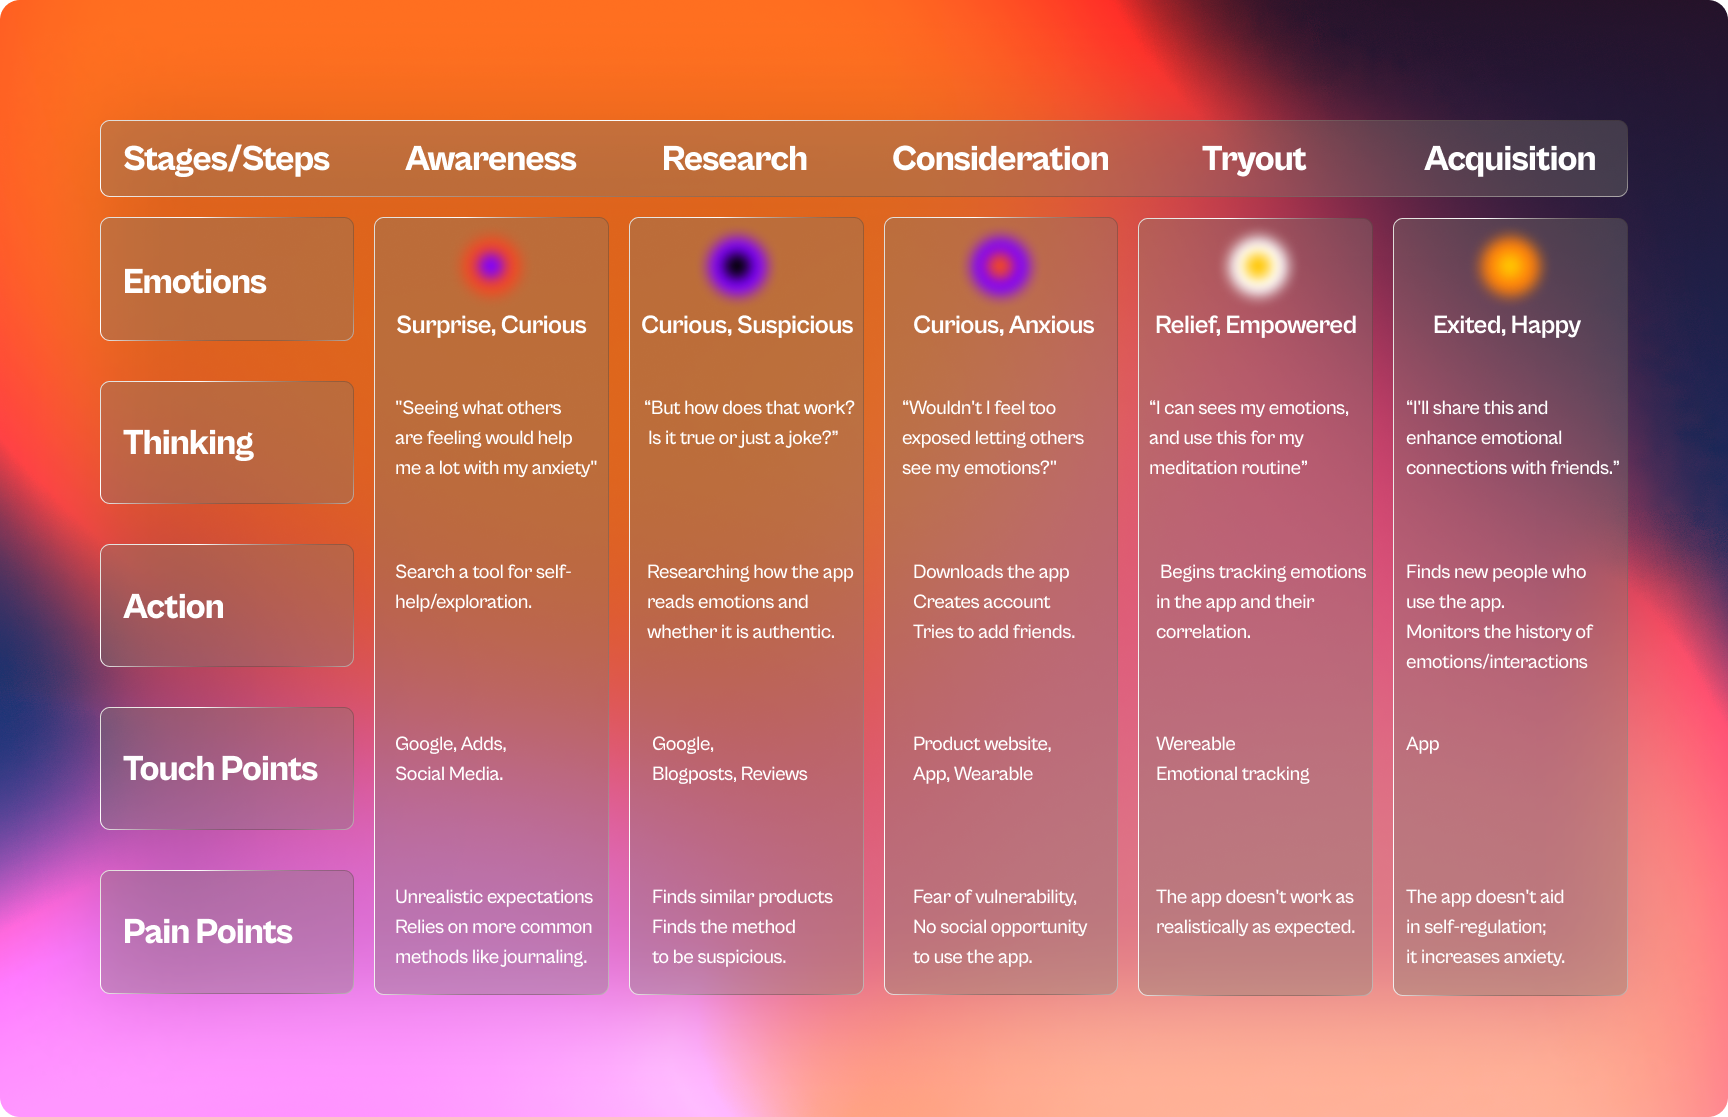Click the 'Relief, Empowered' emotion text
Image resolution: width=1728 pixels, height=1117 pixels.
pos(1256,325)
